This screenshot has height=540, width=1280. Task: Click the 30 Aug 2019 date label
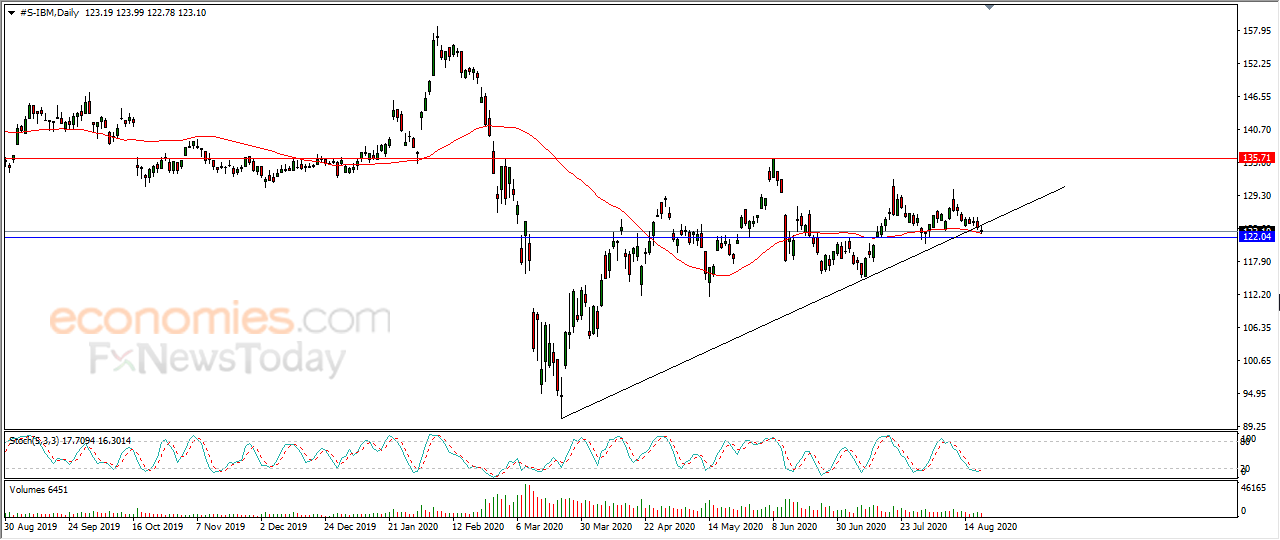(x=31, y=526)
